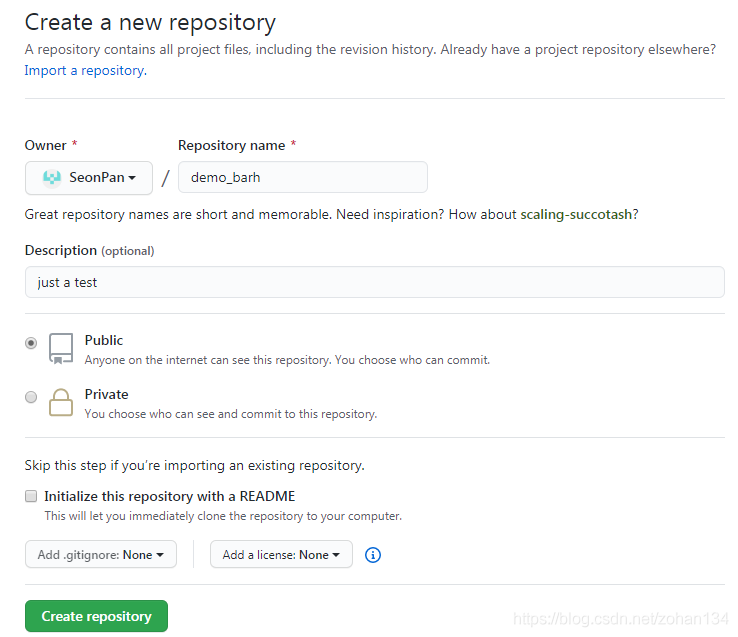Click the SeonPan owner avatar icon
The image size is (738, 637).
click(52, 177)
